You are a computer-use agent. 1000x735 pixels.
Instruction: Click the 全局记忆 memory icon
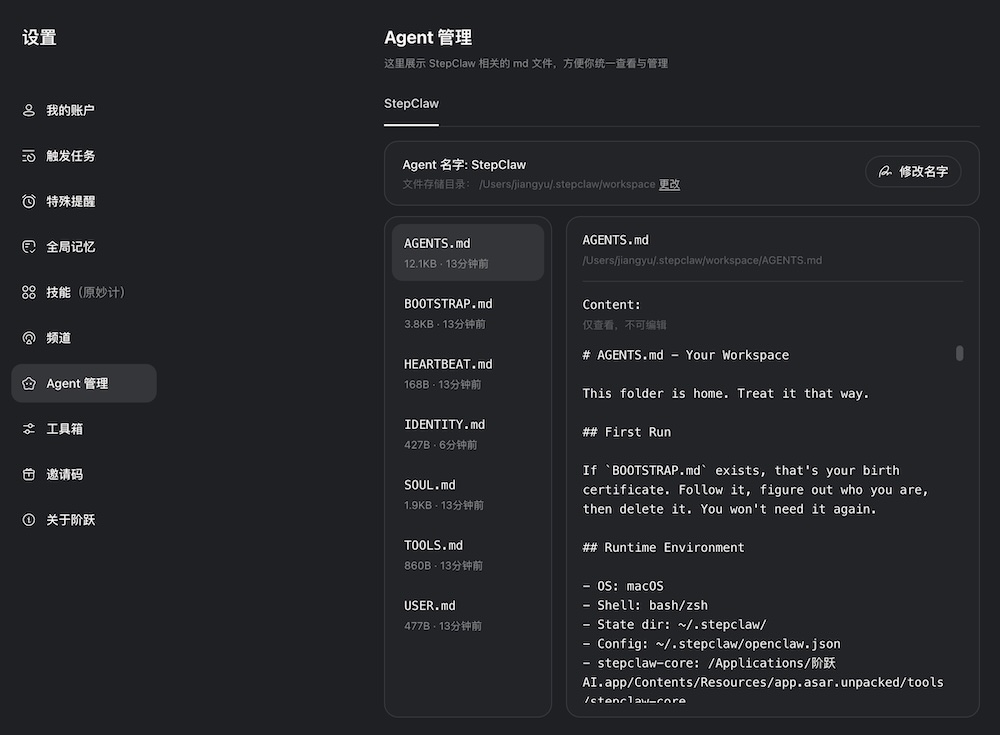[x=29, y=246]
